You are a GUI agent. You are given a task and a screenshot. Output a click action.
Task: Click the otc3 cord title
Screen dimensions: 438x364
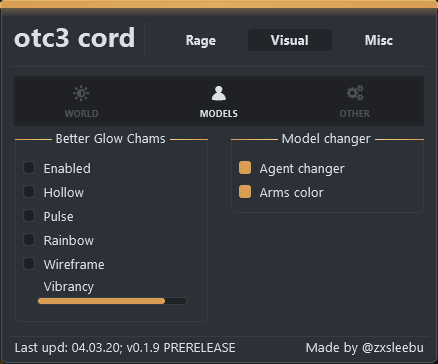(75, 38)
